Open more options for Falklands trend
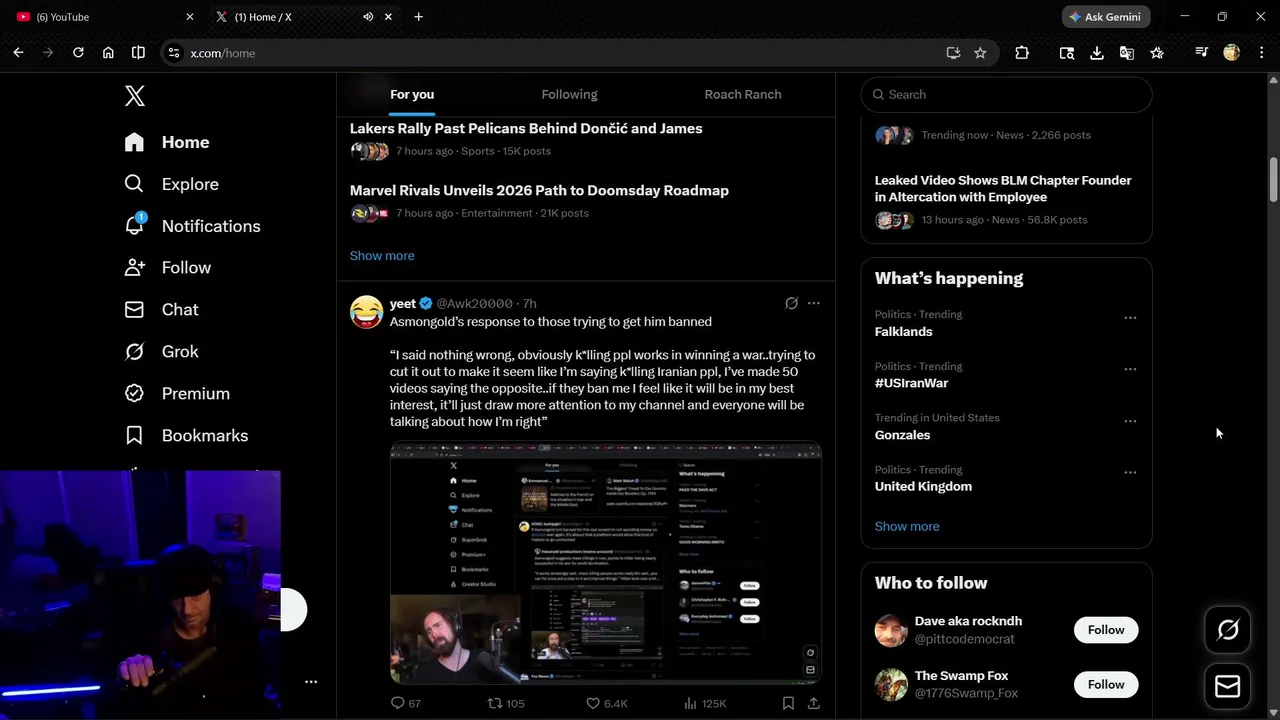The height and width of the screenshot is (720, 1280). point(1130,318)
